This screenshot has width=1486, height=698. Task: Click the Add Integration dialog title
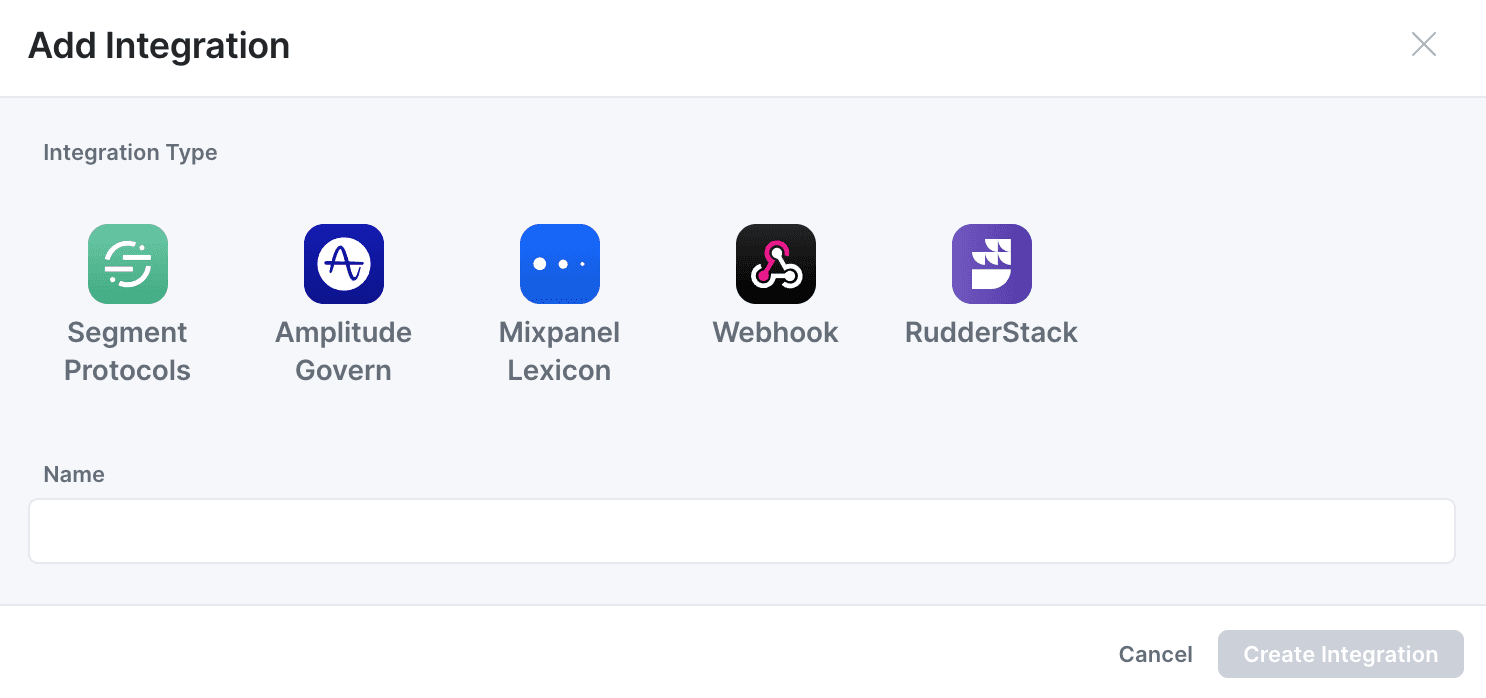click(159, 46)
